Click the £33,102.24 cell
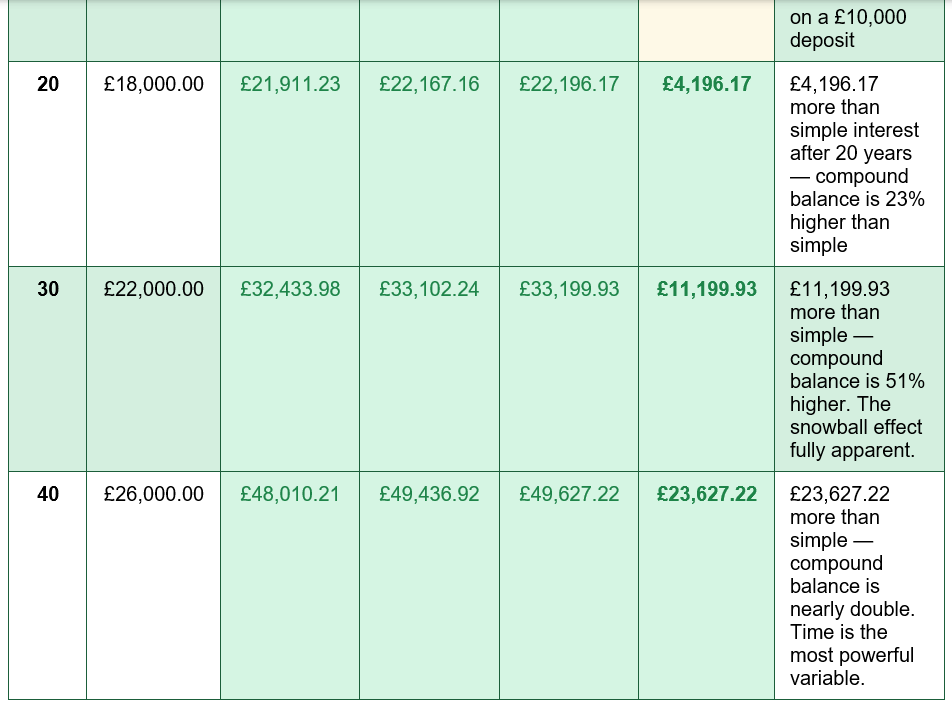Image resolution: width=952 pixels, height=703 pixels. tap(429, 368)
